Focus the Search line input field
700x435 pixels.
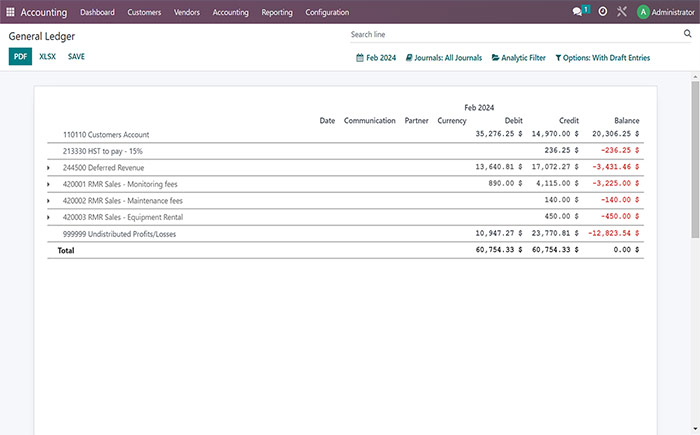coord(516,34)
